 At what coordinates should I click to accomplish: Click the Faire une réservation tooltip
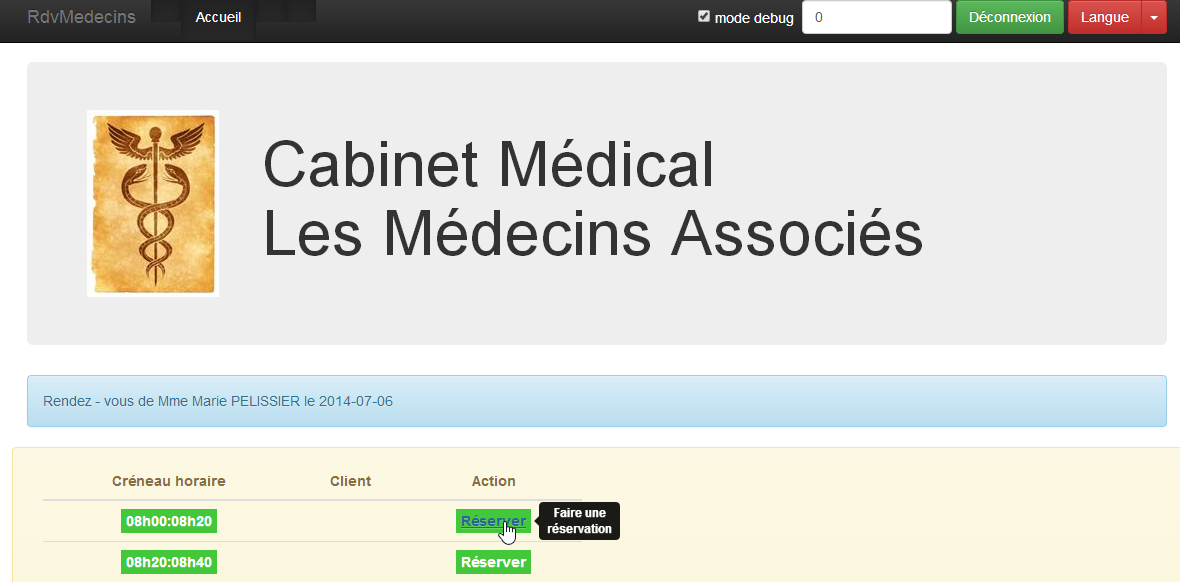(580, 521)
